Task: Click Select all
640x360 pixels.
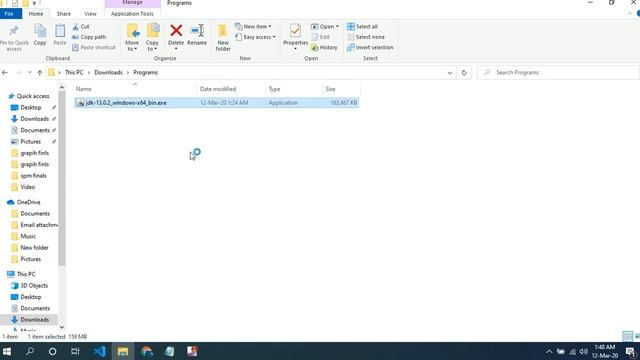Action: tap(362, 27)
